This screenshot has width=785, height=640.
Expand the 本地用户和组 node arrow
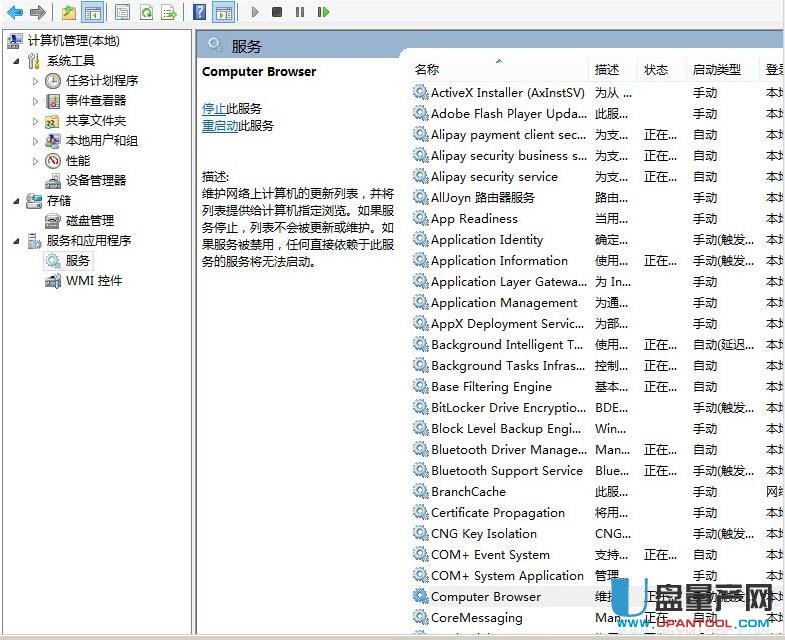pos(35,141)
